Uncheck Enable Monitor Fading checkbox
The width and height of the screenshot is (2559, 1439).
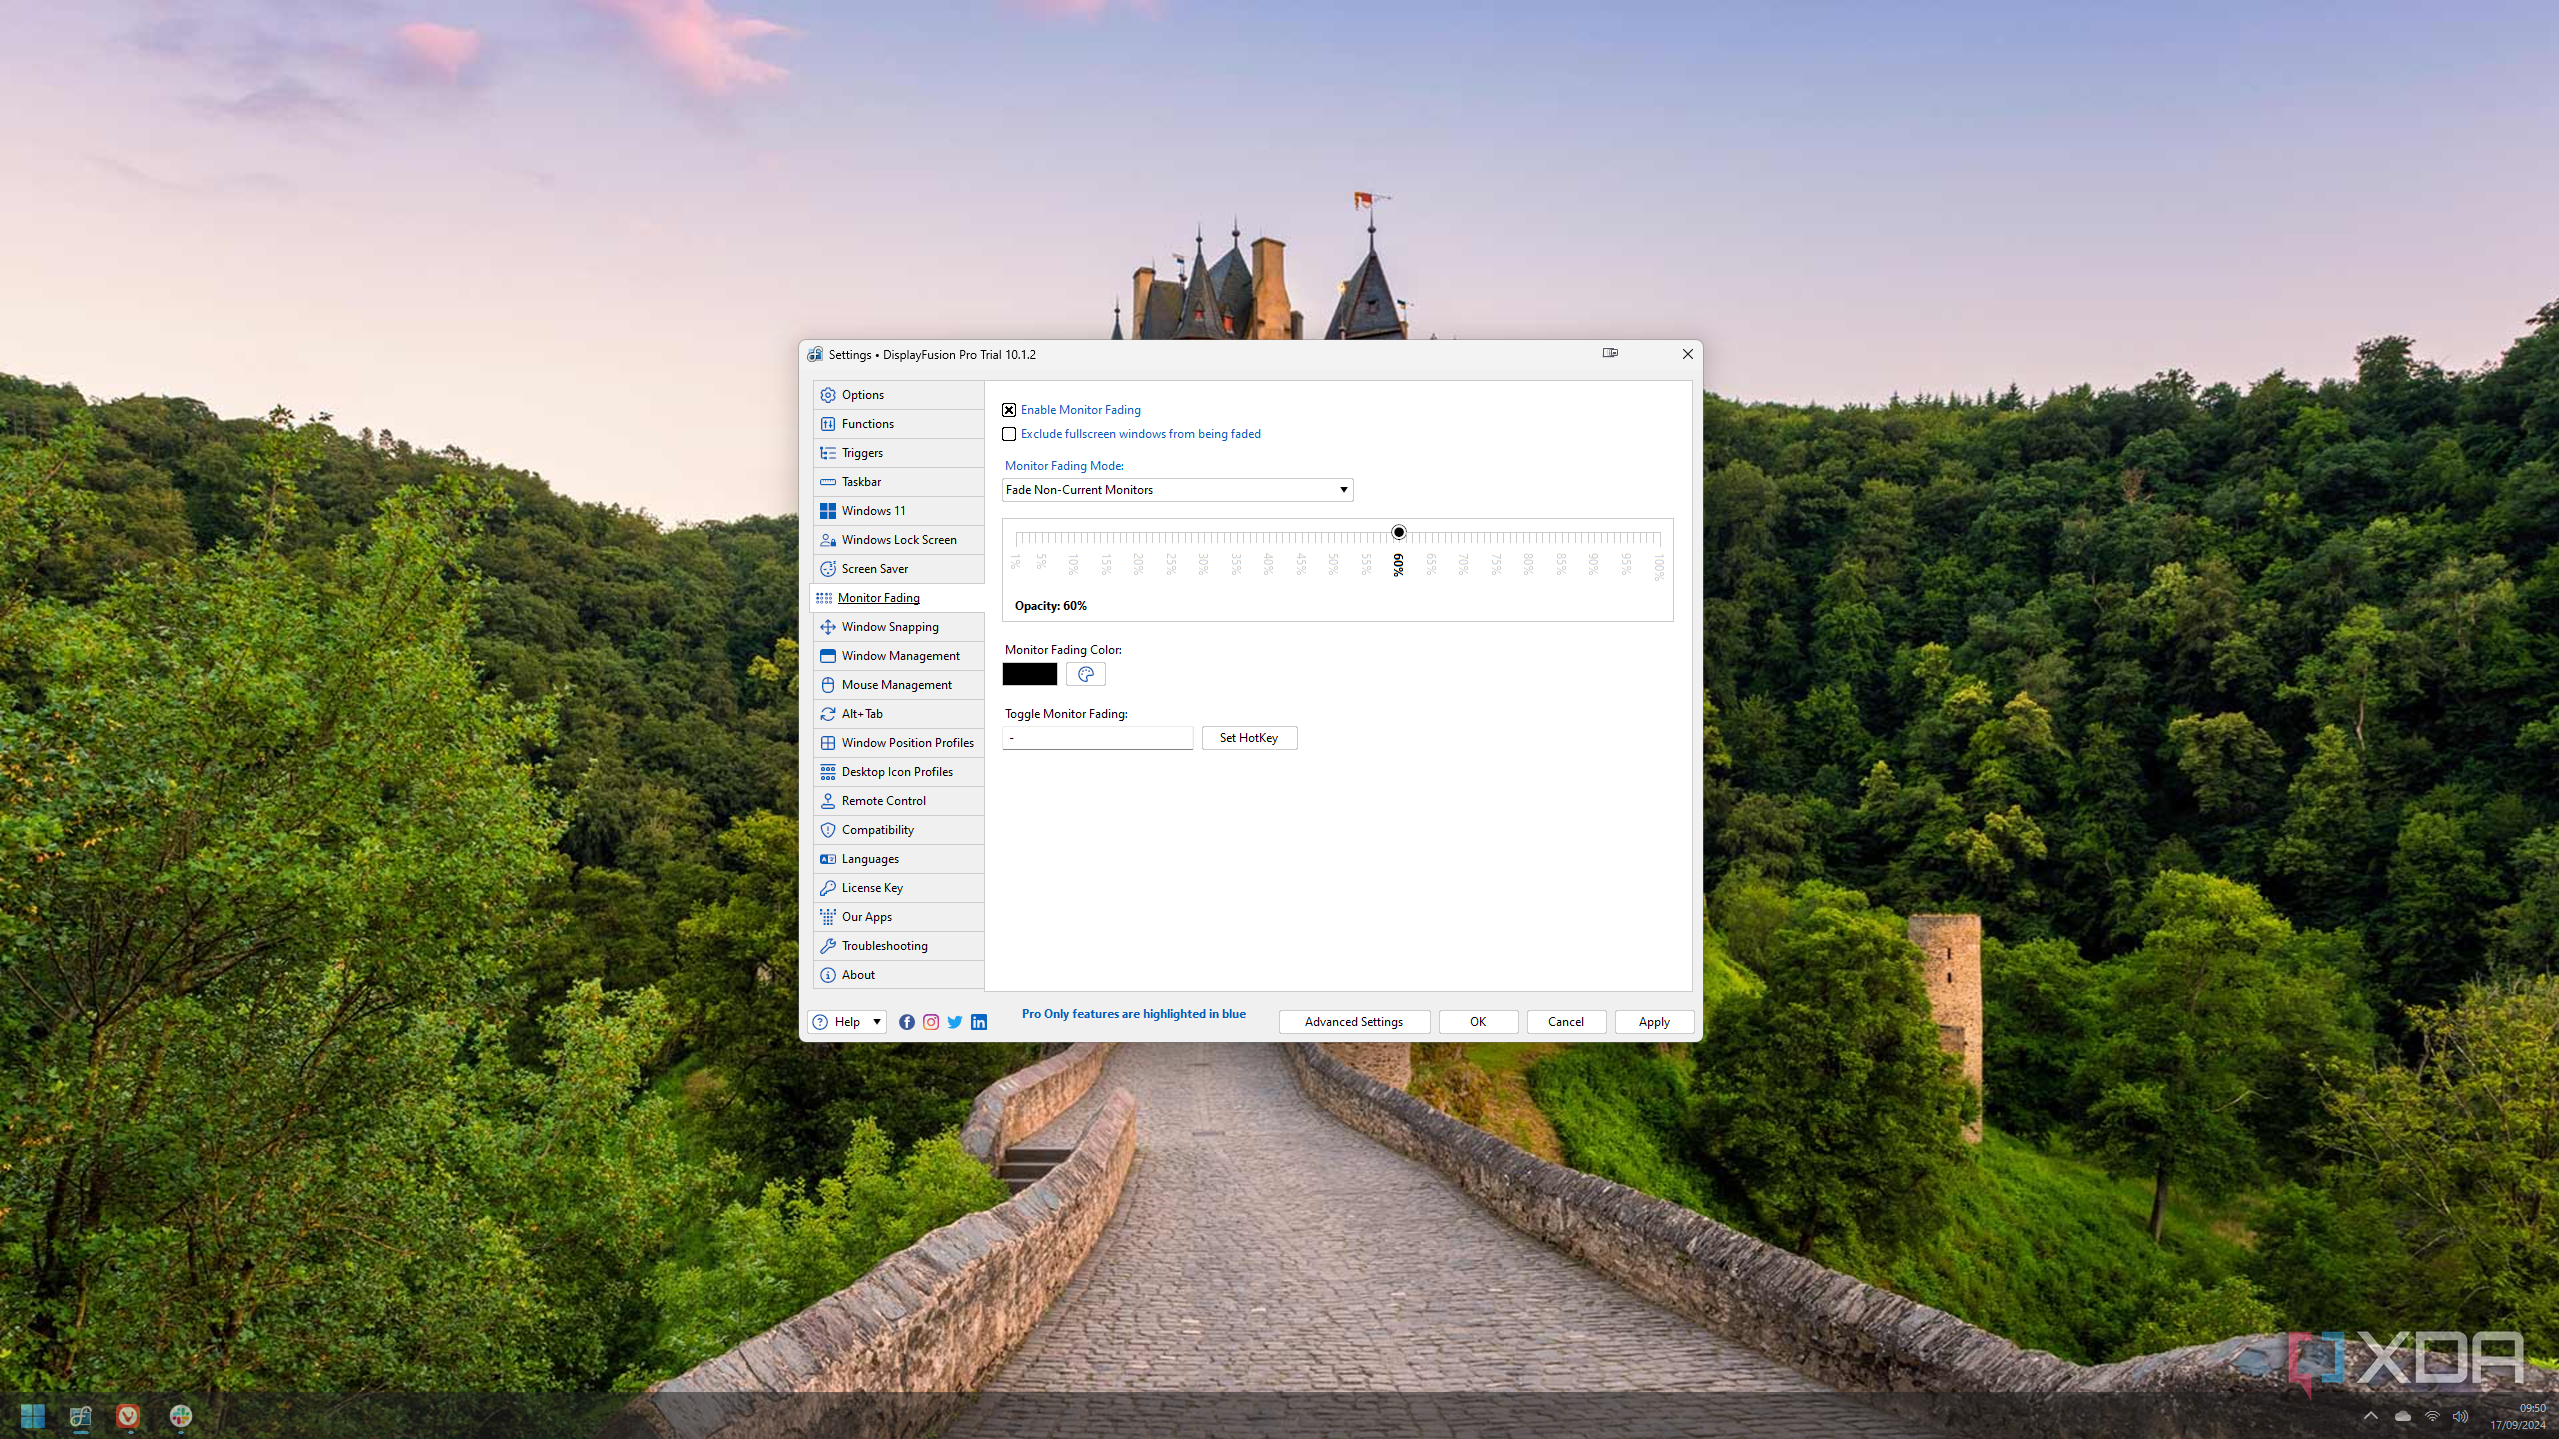pyautogui.click(x=1009, y=410)
